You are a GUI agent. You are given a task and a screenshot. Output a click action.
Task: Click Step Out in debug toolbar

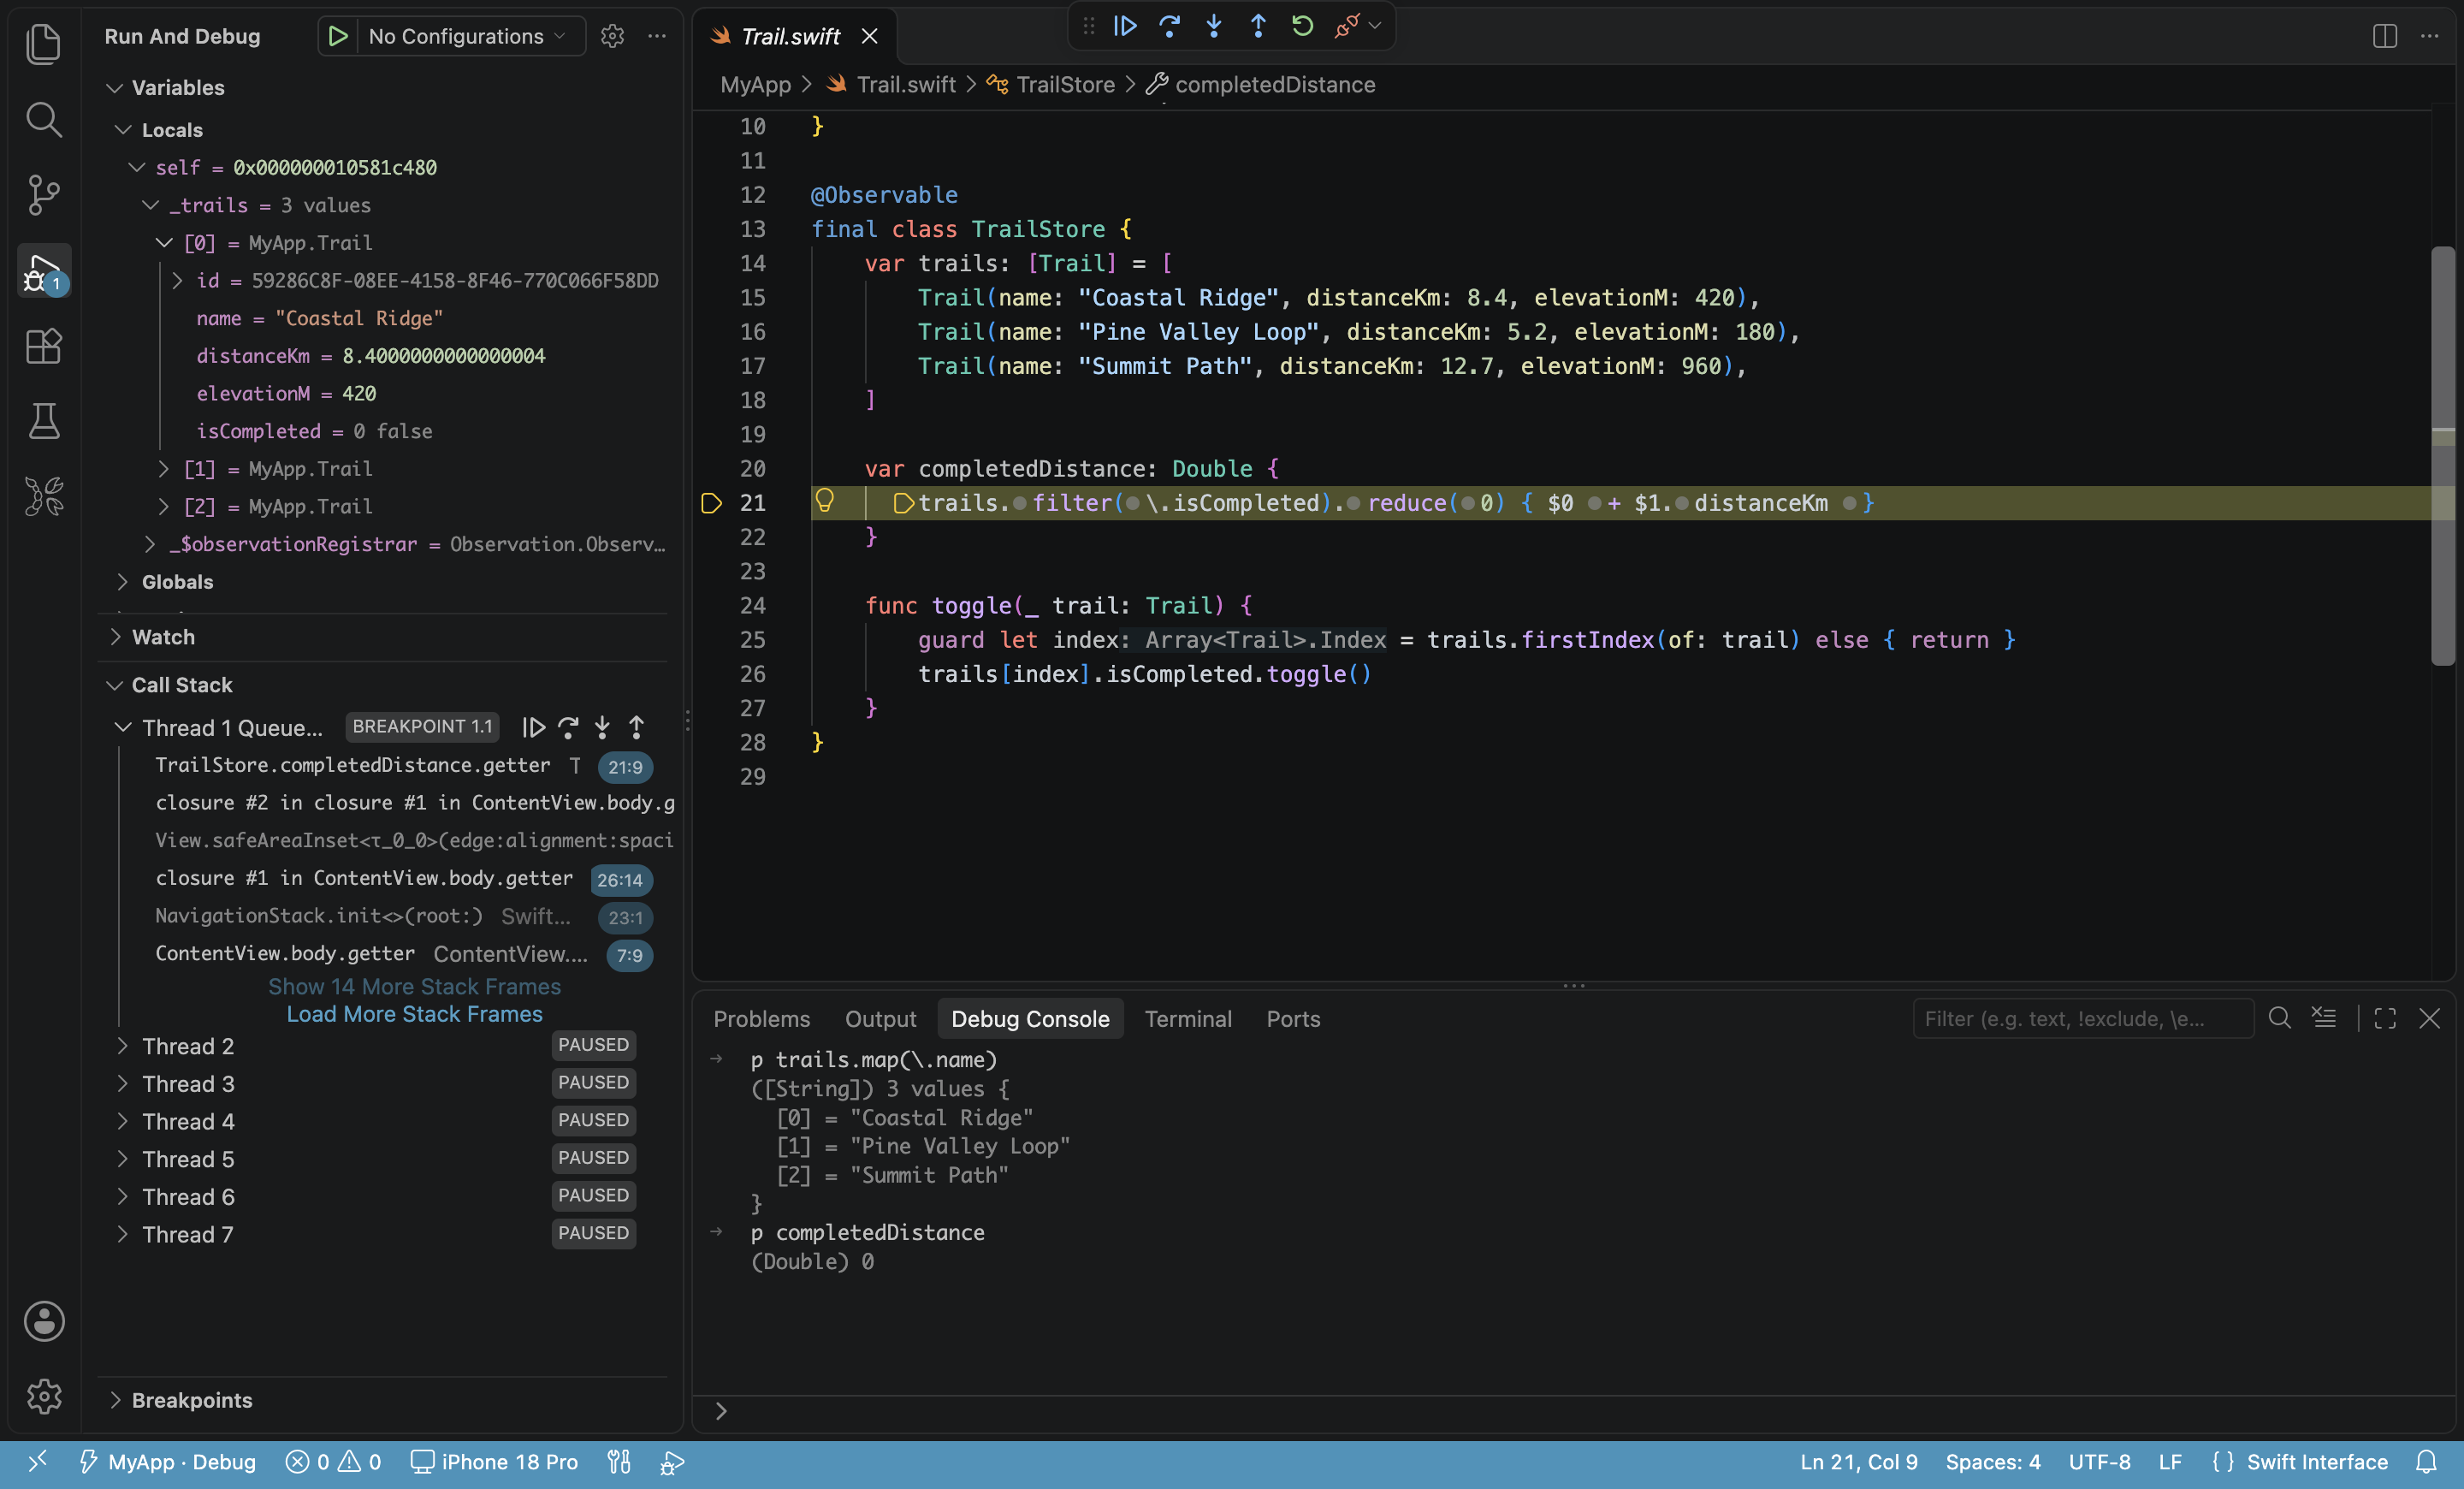coord(1258,26)
